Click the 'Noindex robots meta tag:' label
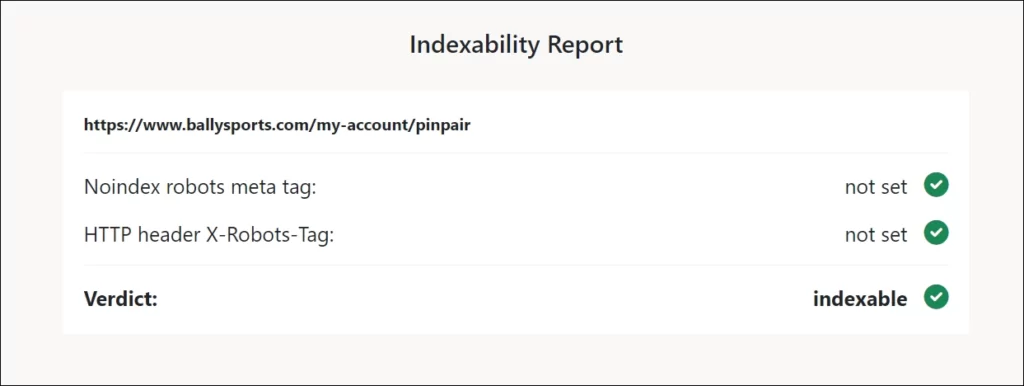Screen dimensions: 1024x386 coord(200,187)
